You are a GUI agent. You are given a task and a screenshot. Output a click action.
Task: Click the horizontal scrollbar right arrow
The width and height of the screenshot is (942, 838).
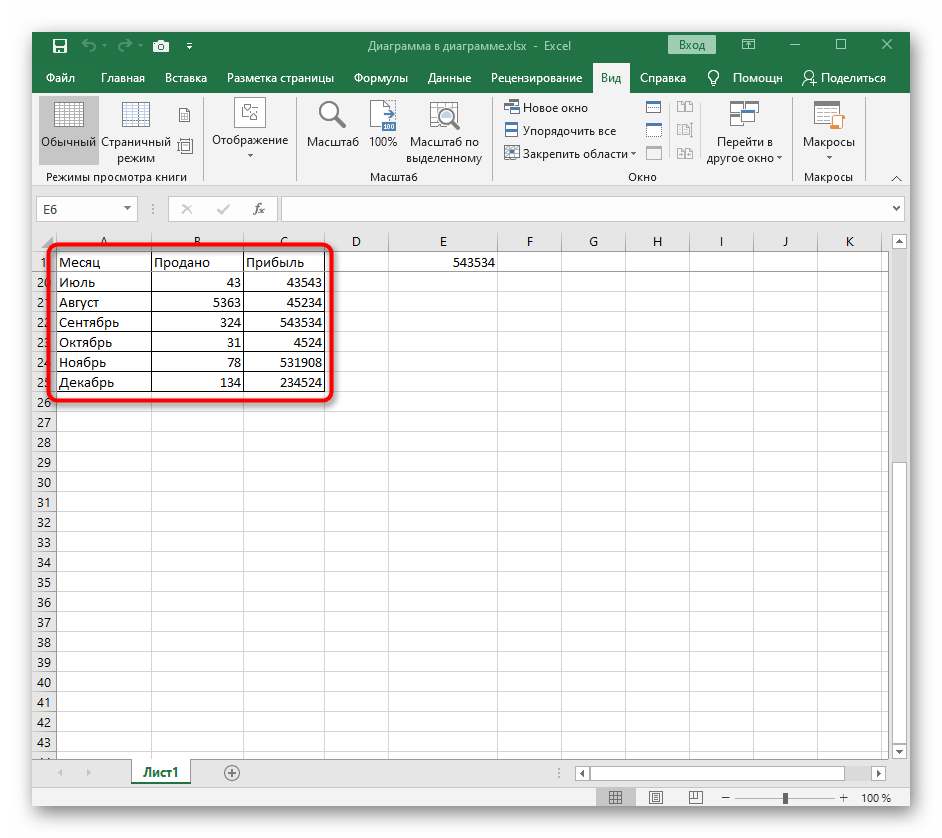click(x=878, y=773)
